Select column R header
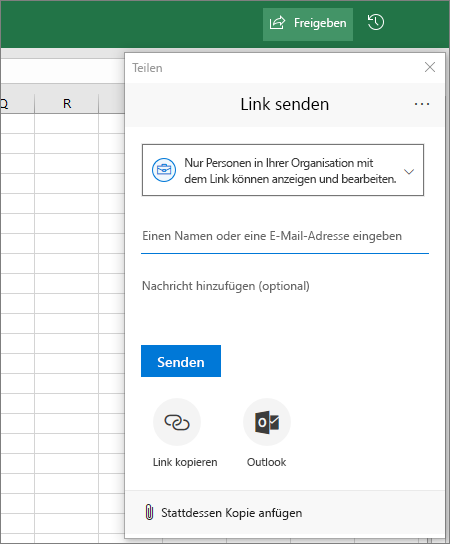Image resolution: width=450 pixels, height=544 pixels. (67, 104)
